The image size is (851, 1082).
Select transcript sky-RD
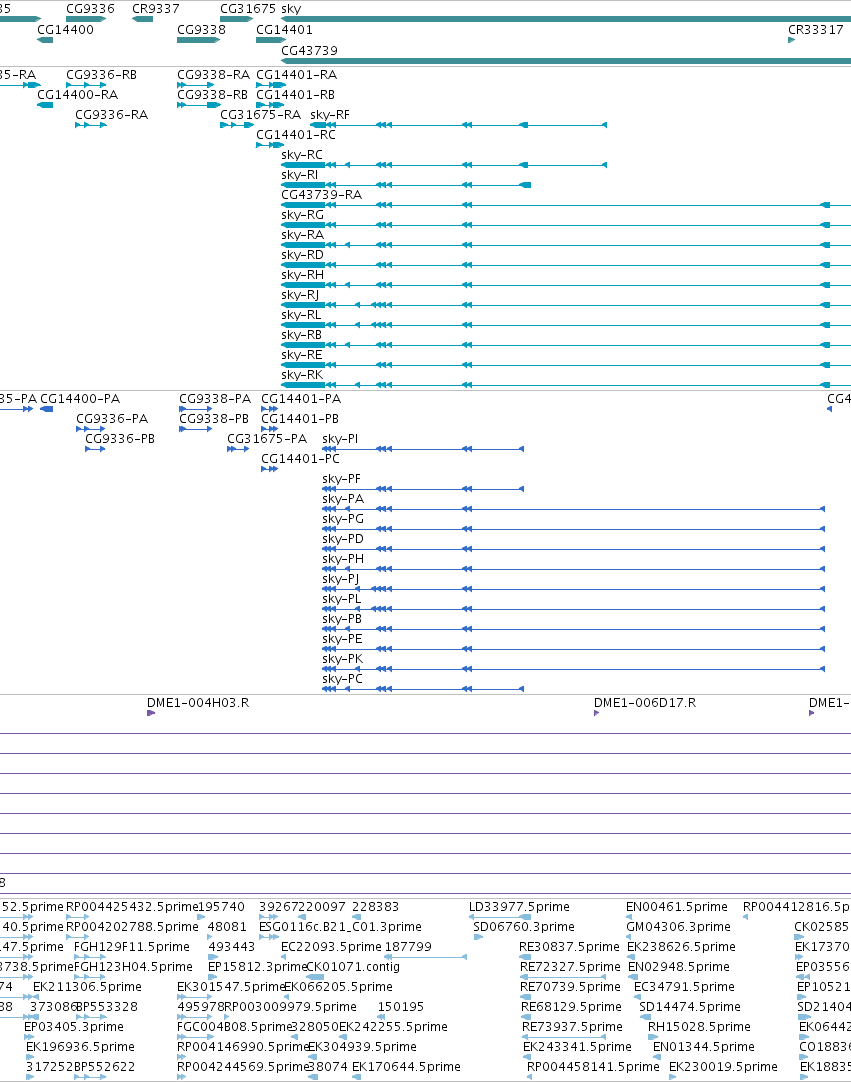(302, 255)
